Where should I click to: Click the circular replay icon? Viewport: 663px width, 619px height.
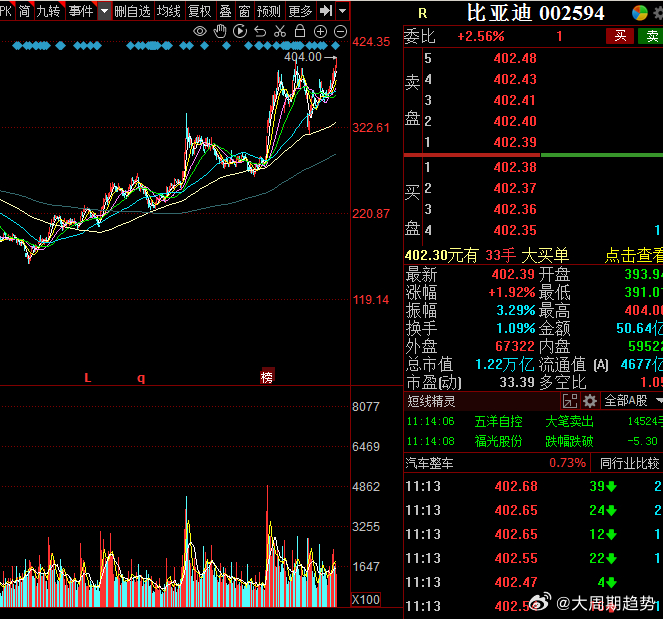pos(240,31)
